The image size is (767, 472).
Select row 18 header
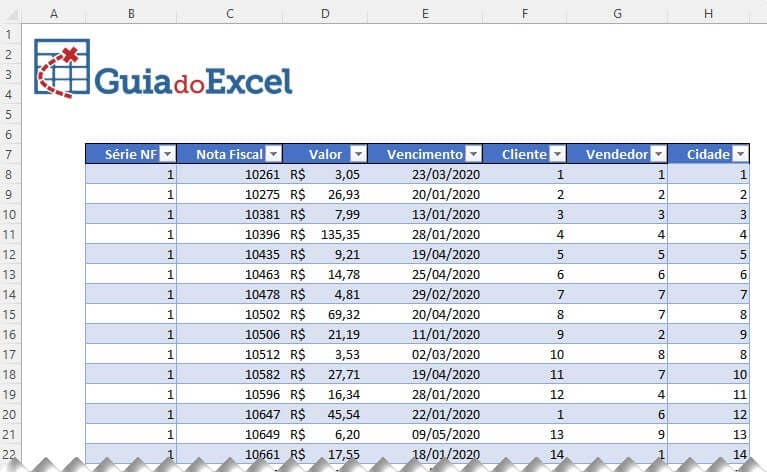pyautogui.click(x=10, y=375)
